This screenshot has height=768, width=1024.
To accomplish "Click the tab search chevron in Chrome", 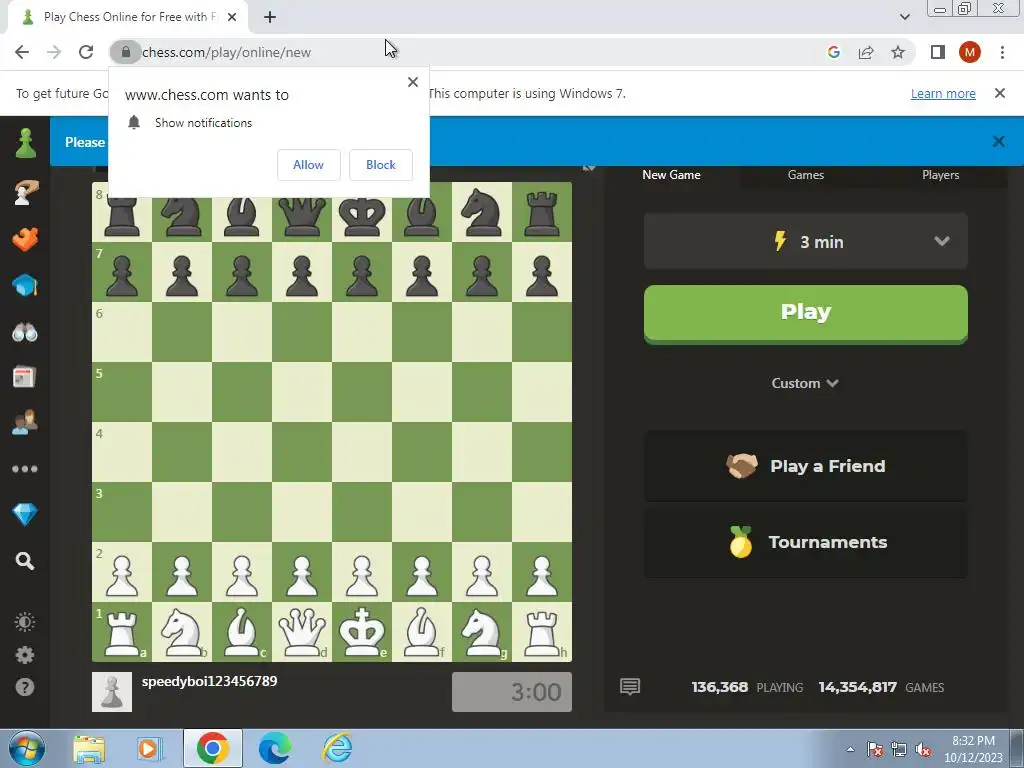I will (904, 17).
